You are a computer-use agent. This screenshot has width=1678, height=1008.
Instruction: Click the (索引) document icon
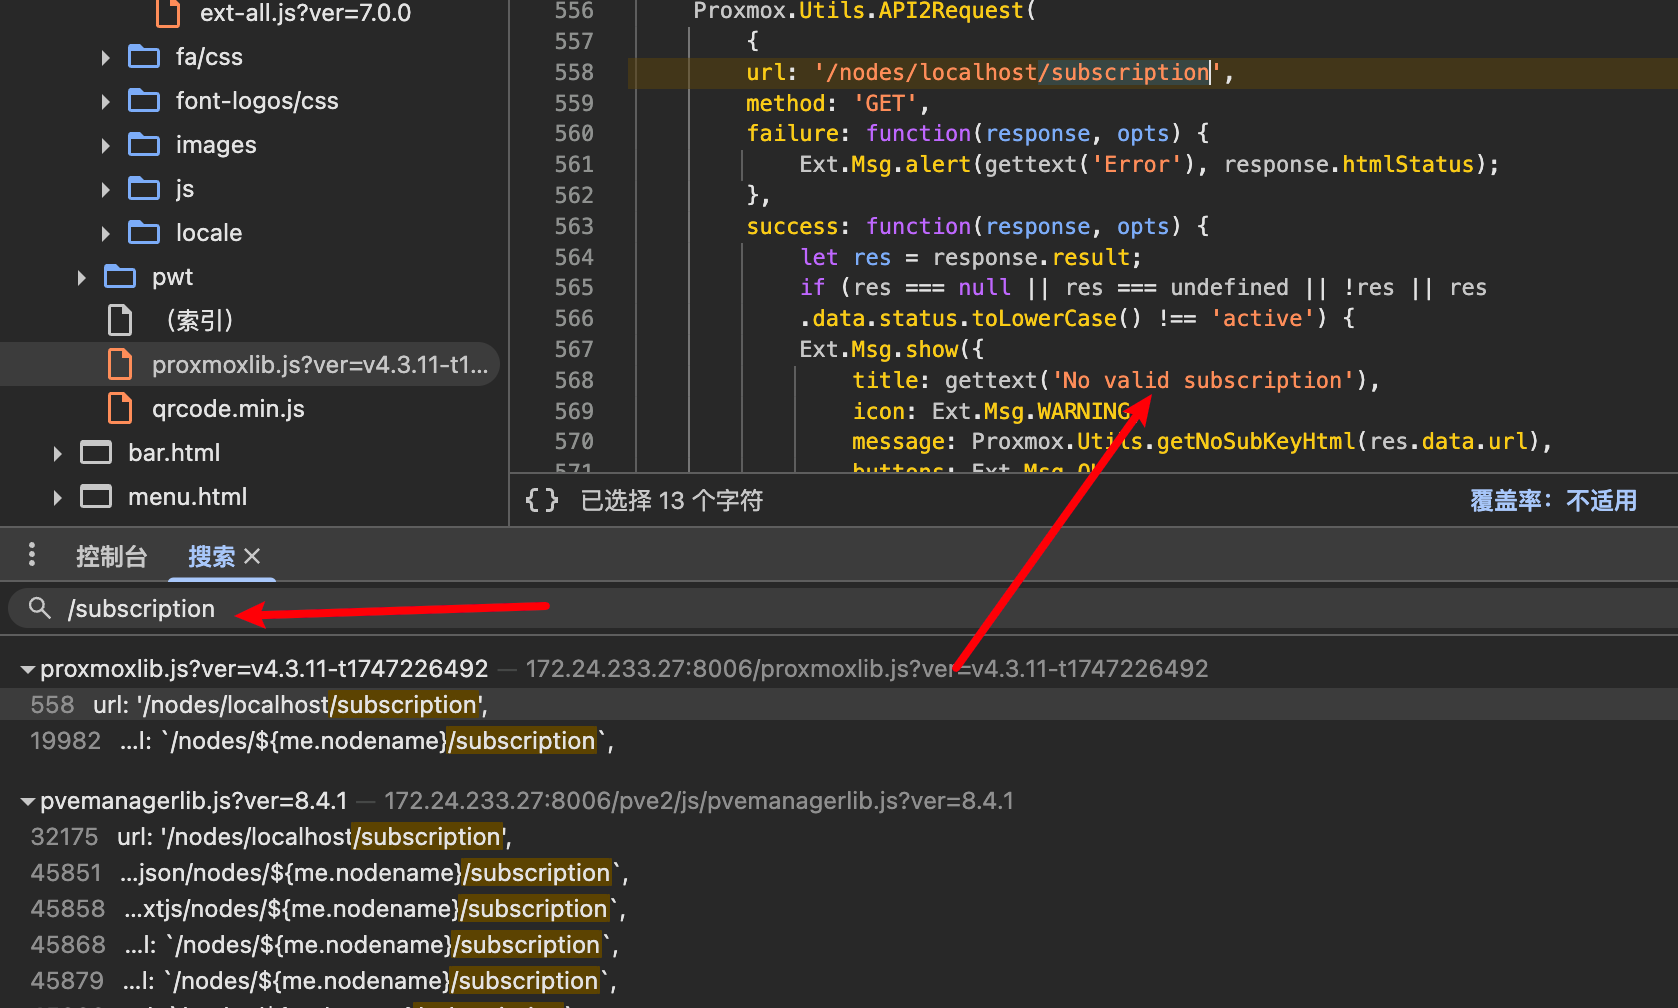click(x=120, y=321)
